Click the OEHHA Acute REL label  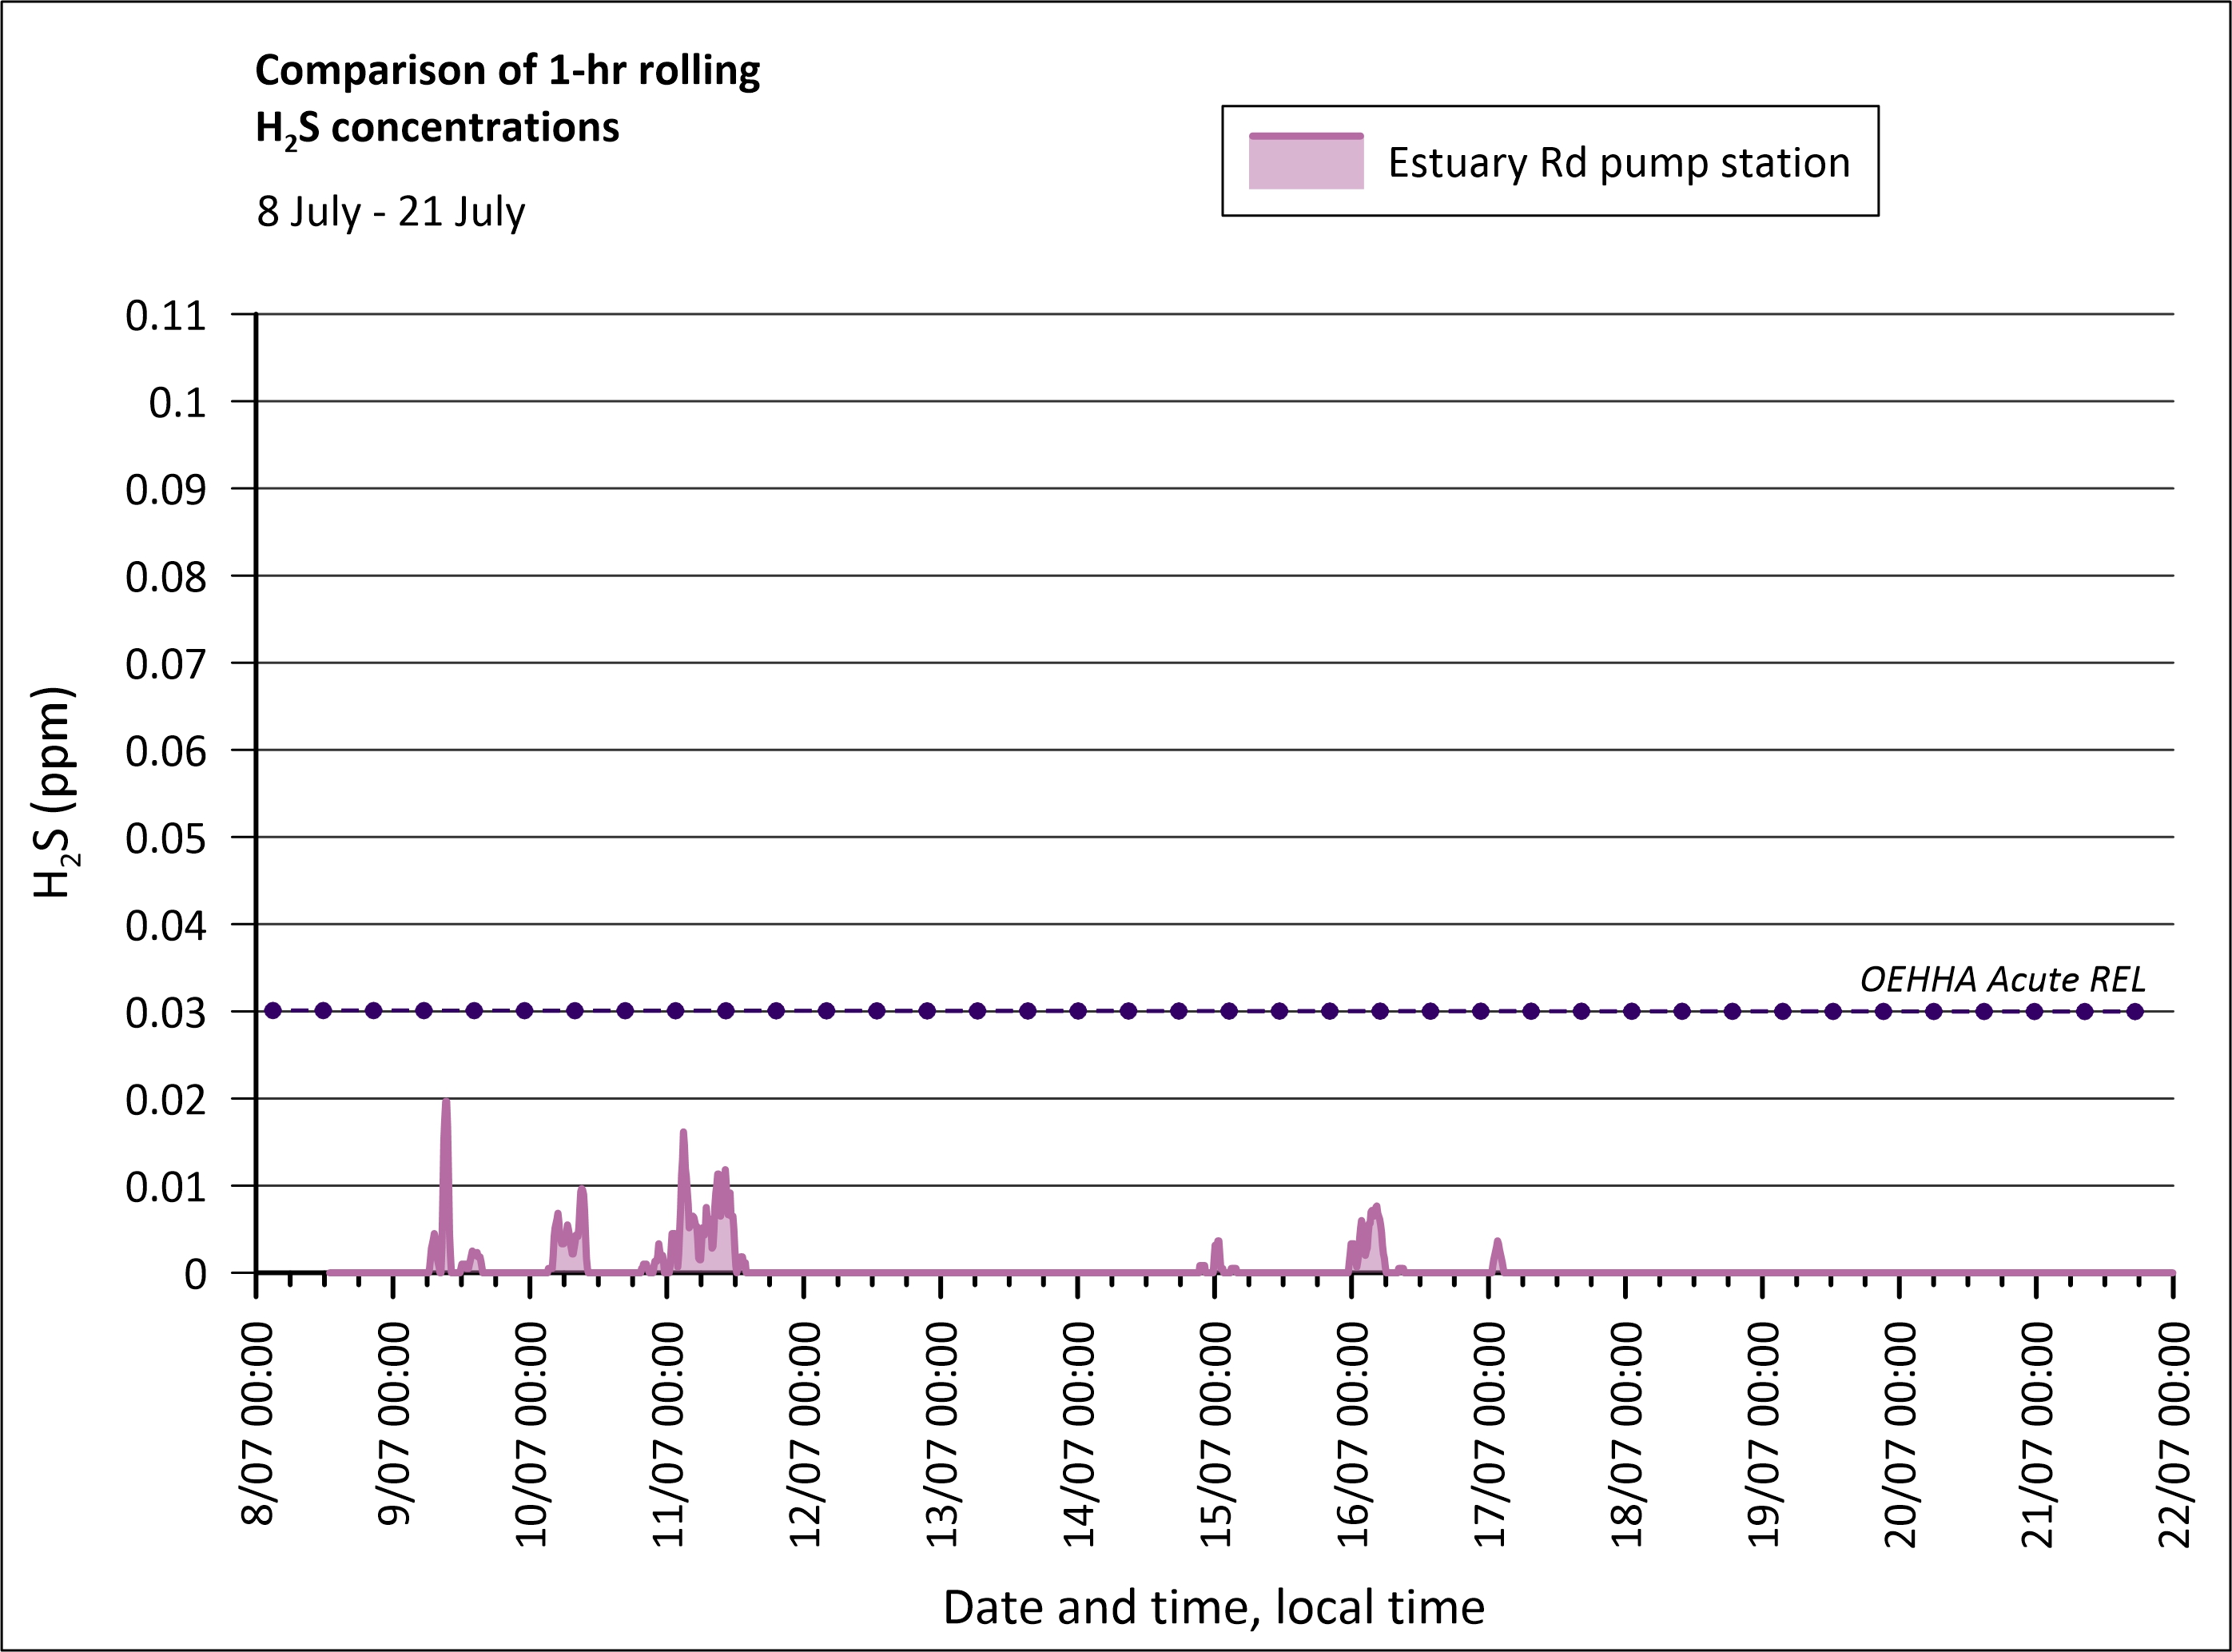coord(2002,979)
